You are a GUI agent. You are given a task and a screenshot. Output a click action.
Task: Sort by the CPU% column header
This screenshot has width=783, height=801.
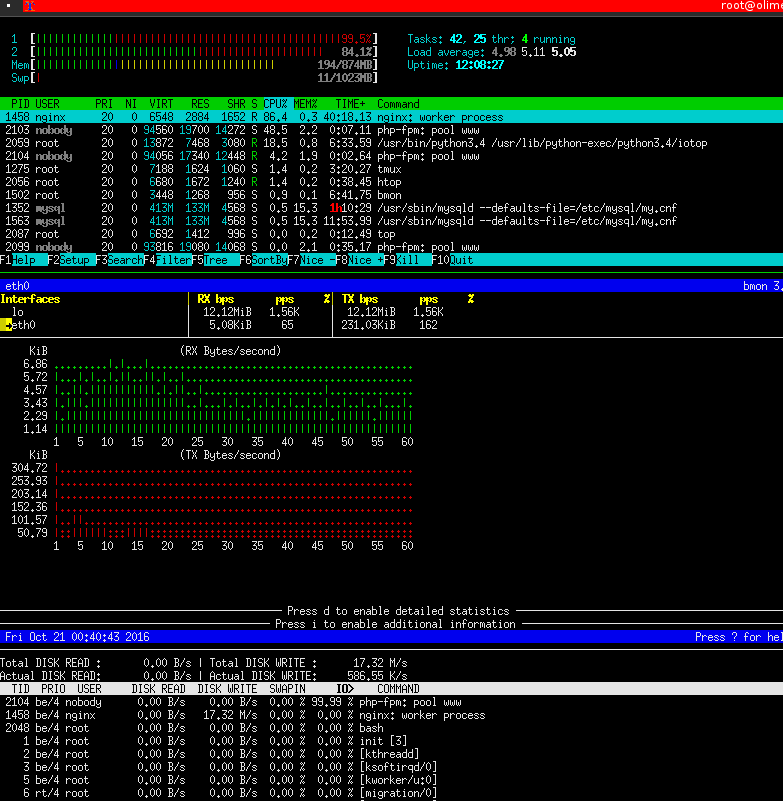pyautogui.click(x=275, y=104)
